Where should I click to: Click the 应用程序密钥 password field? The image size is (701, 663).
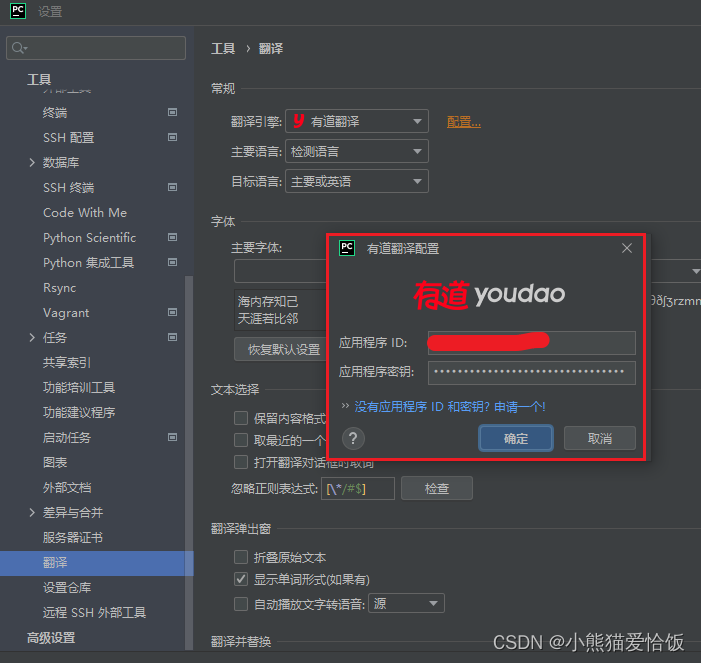point(532,372)
